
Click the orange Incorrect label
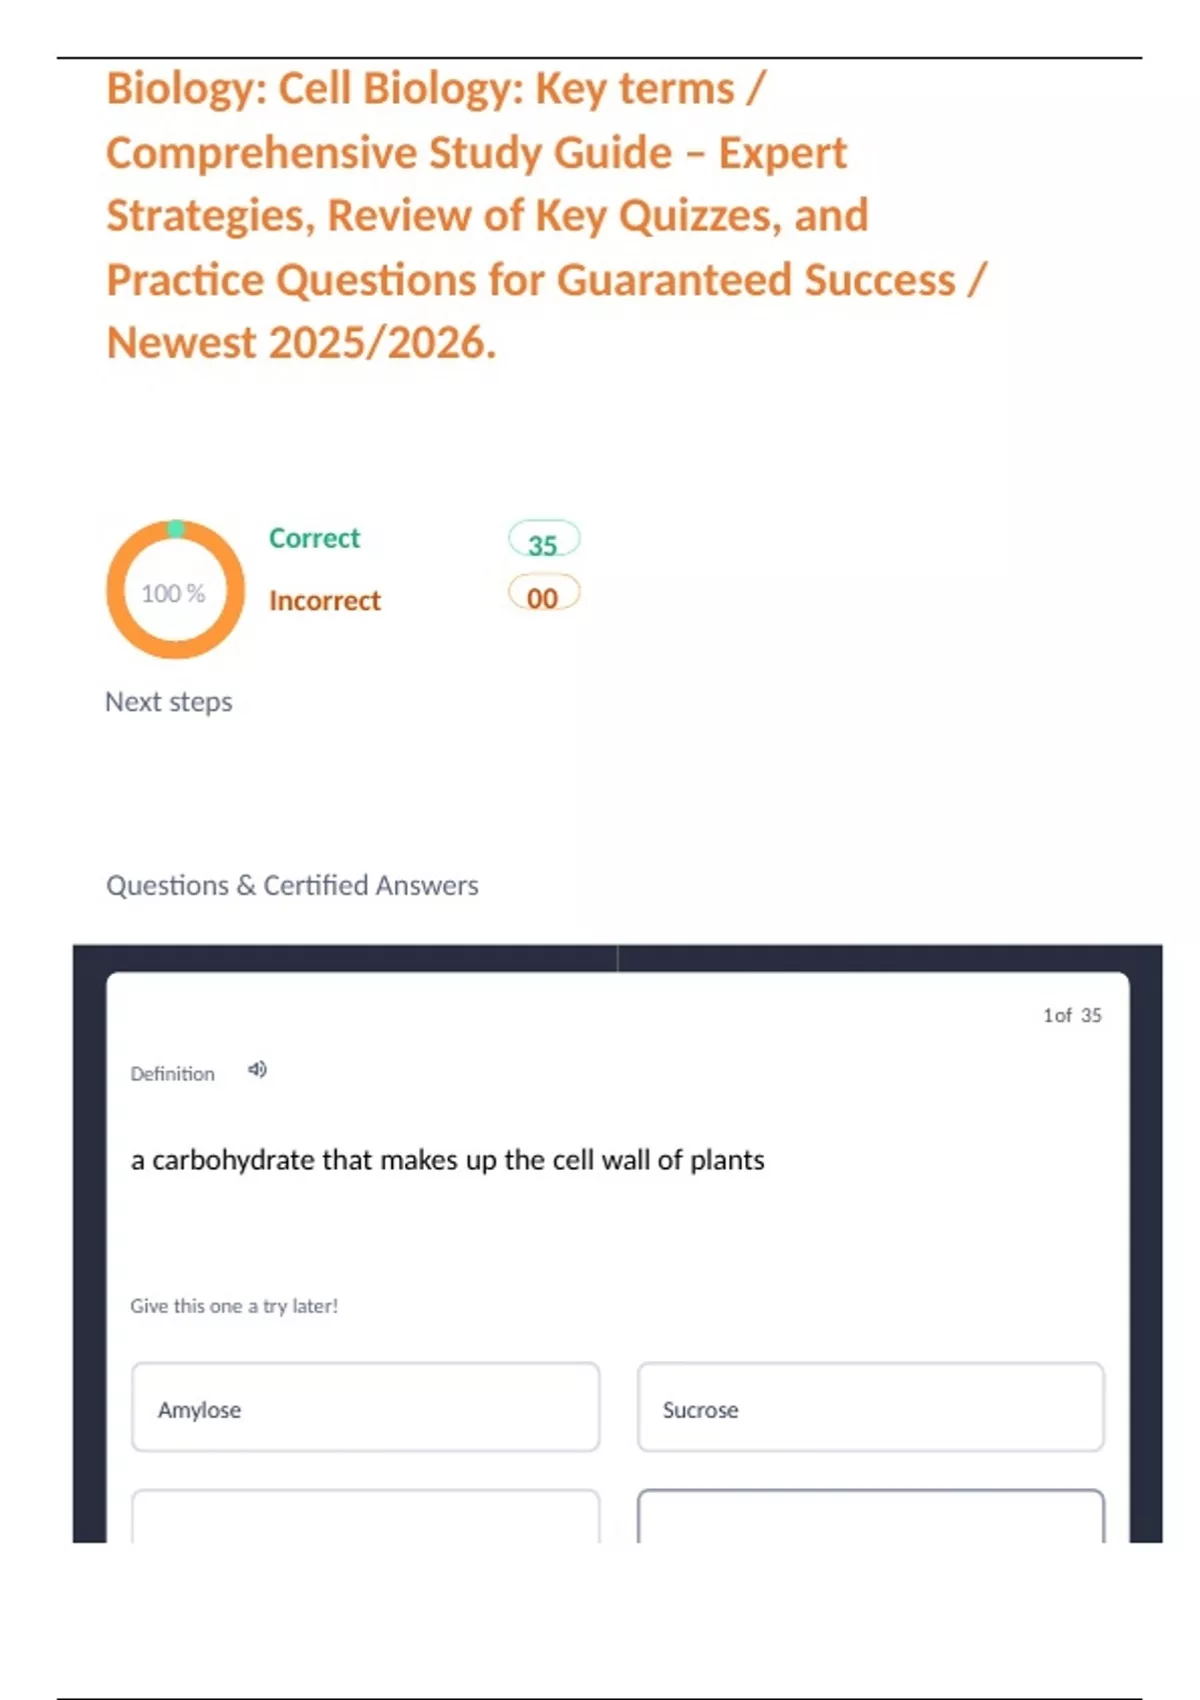pos(325,600)
